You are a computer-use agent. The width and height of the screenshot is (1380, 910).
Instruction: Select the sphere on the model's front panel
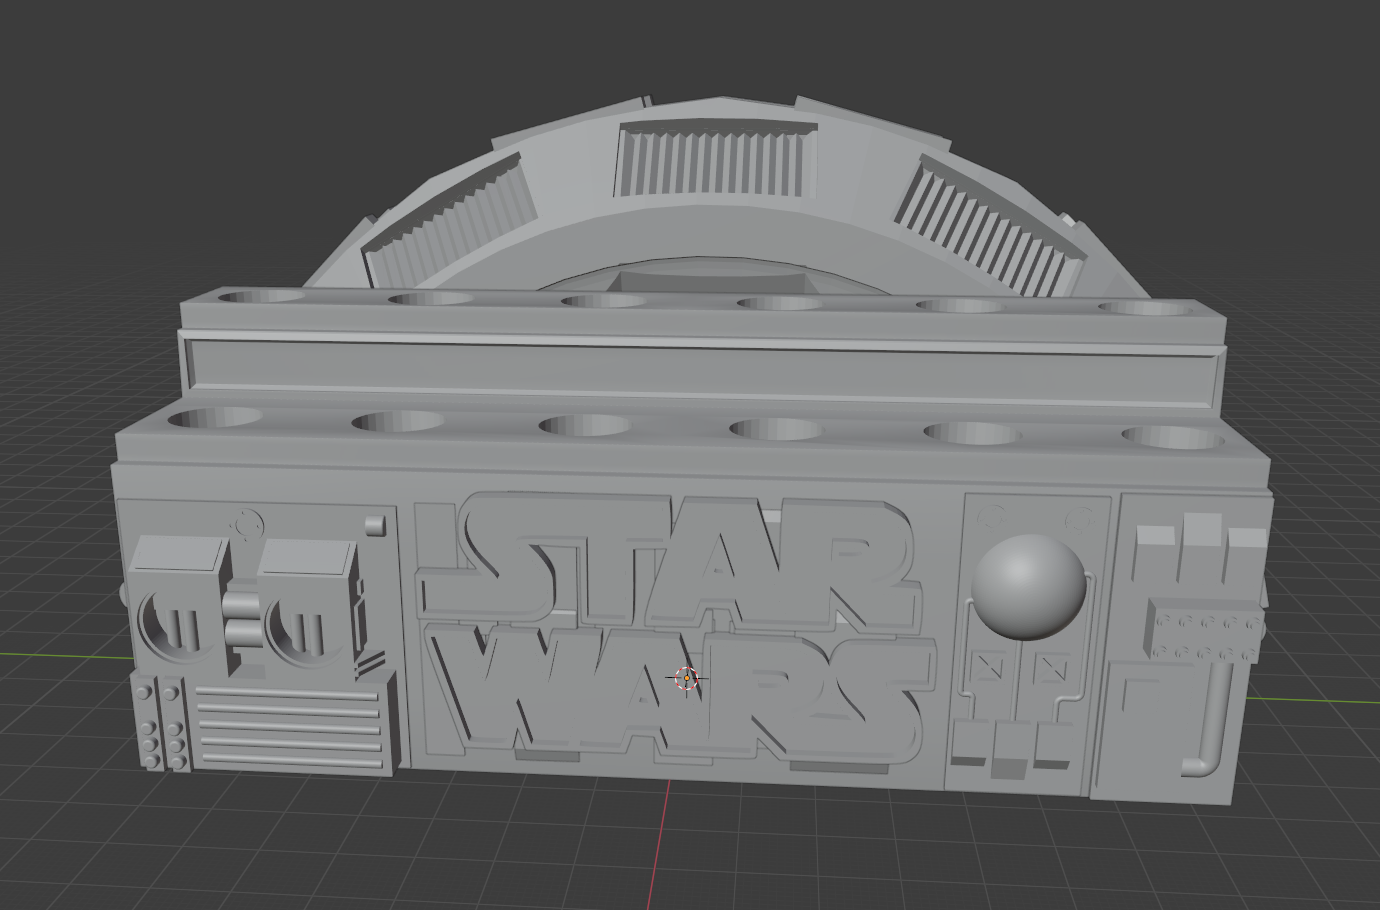click(1028, 586)
